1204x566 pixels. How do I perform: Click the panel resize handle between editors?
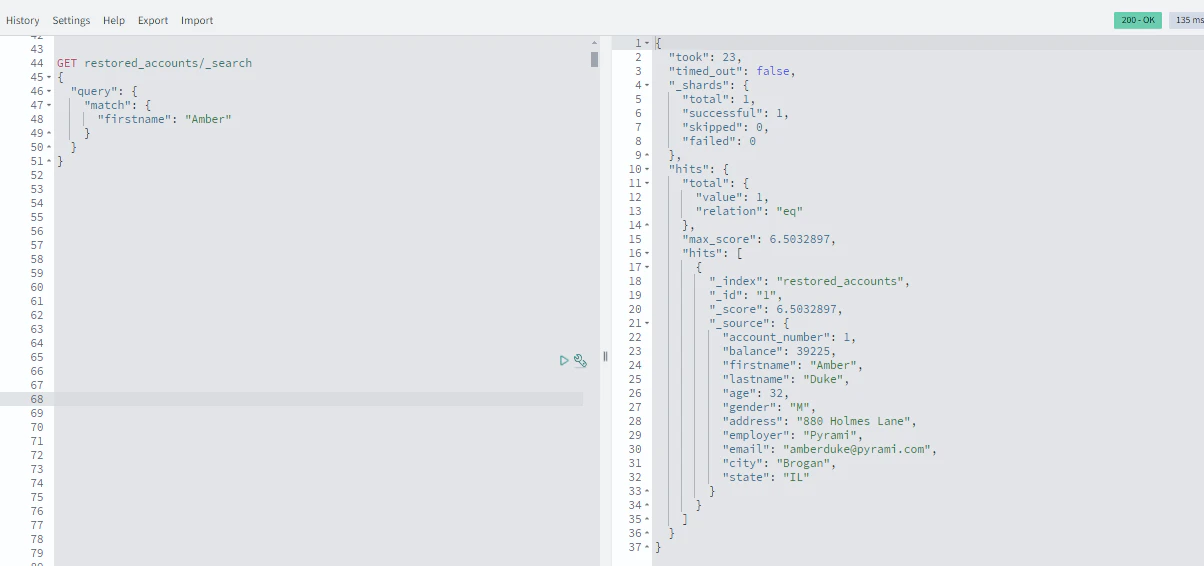[605, 357]
